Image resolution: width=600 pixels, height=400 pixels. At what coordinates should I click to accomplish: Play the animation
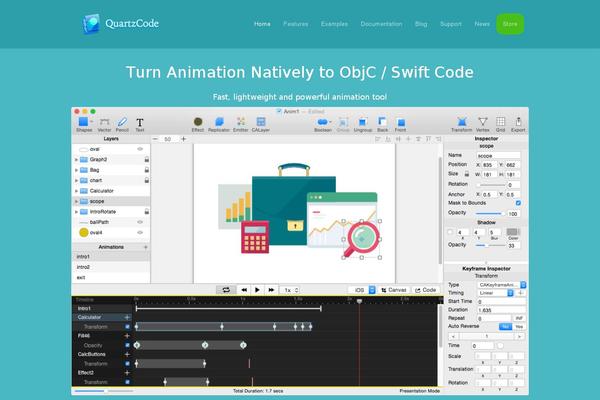(257, 290)
